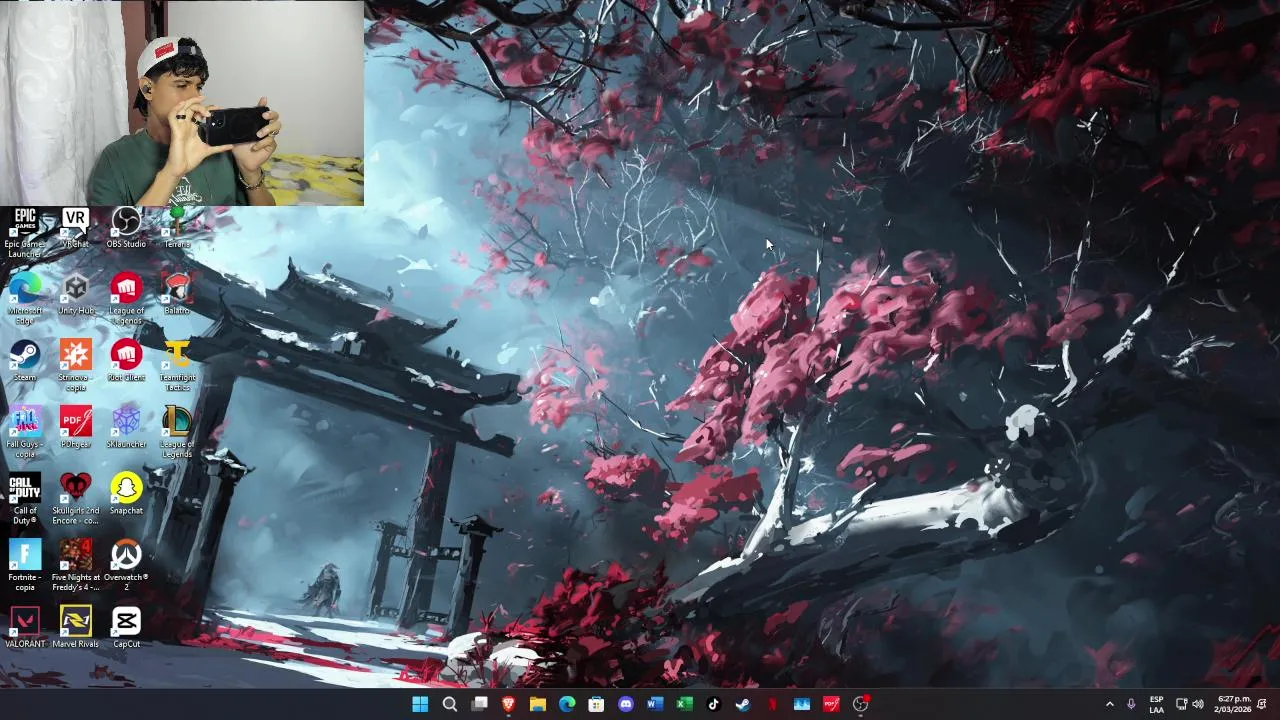Select the Overwatch 2 desktop icon

point(126,566)
